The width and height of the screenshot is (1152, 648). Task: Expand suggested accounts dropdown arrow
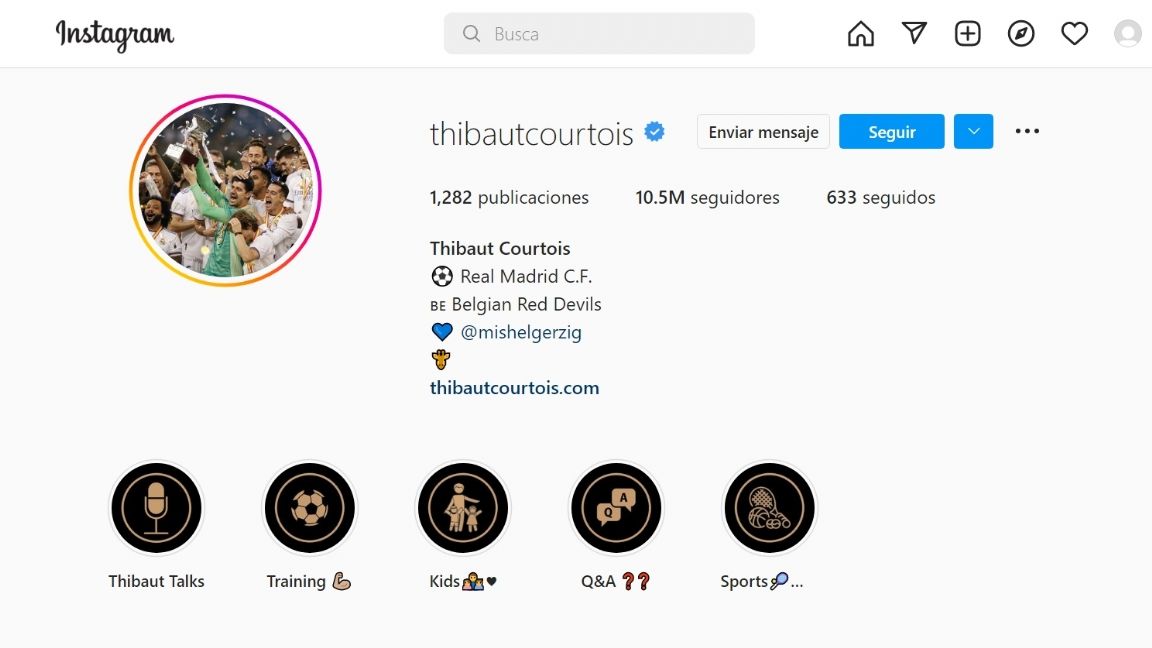(973, 132)
